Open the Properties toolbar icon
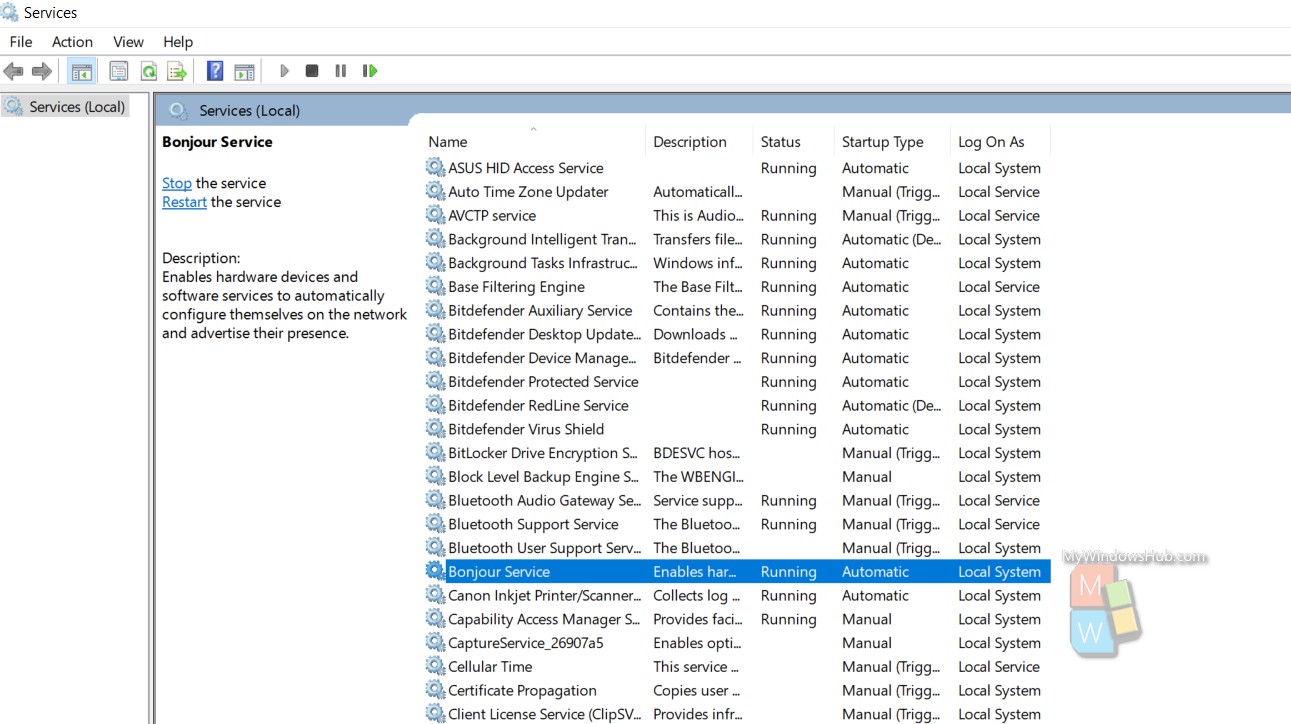This screenshot has width=1291, height=724. point(119,71)
